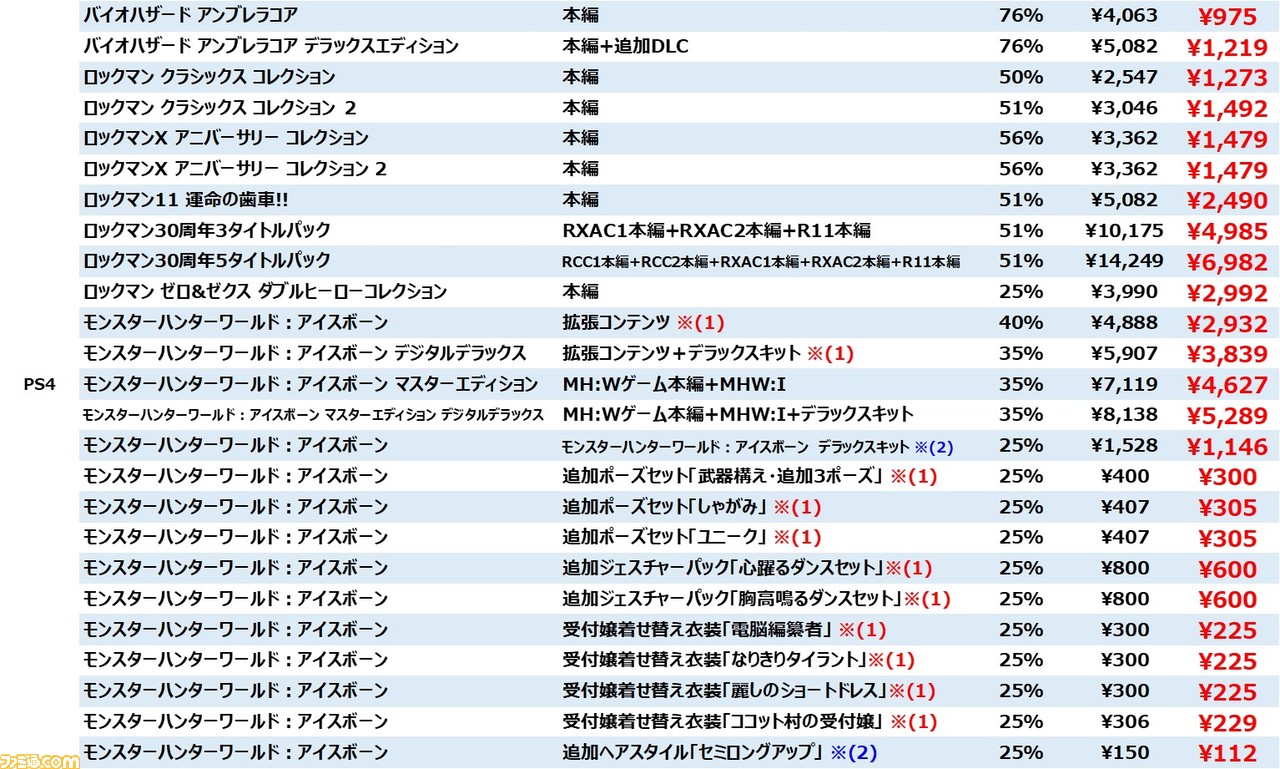
Task: Click sale price ¥1,146
Action: click(1225, 447)
